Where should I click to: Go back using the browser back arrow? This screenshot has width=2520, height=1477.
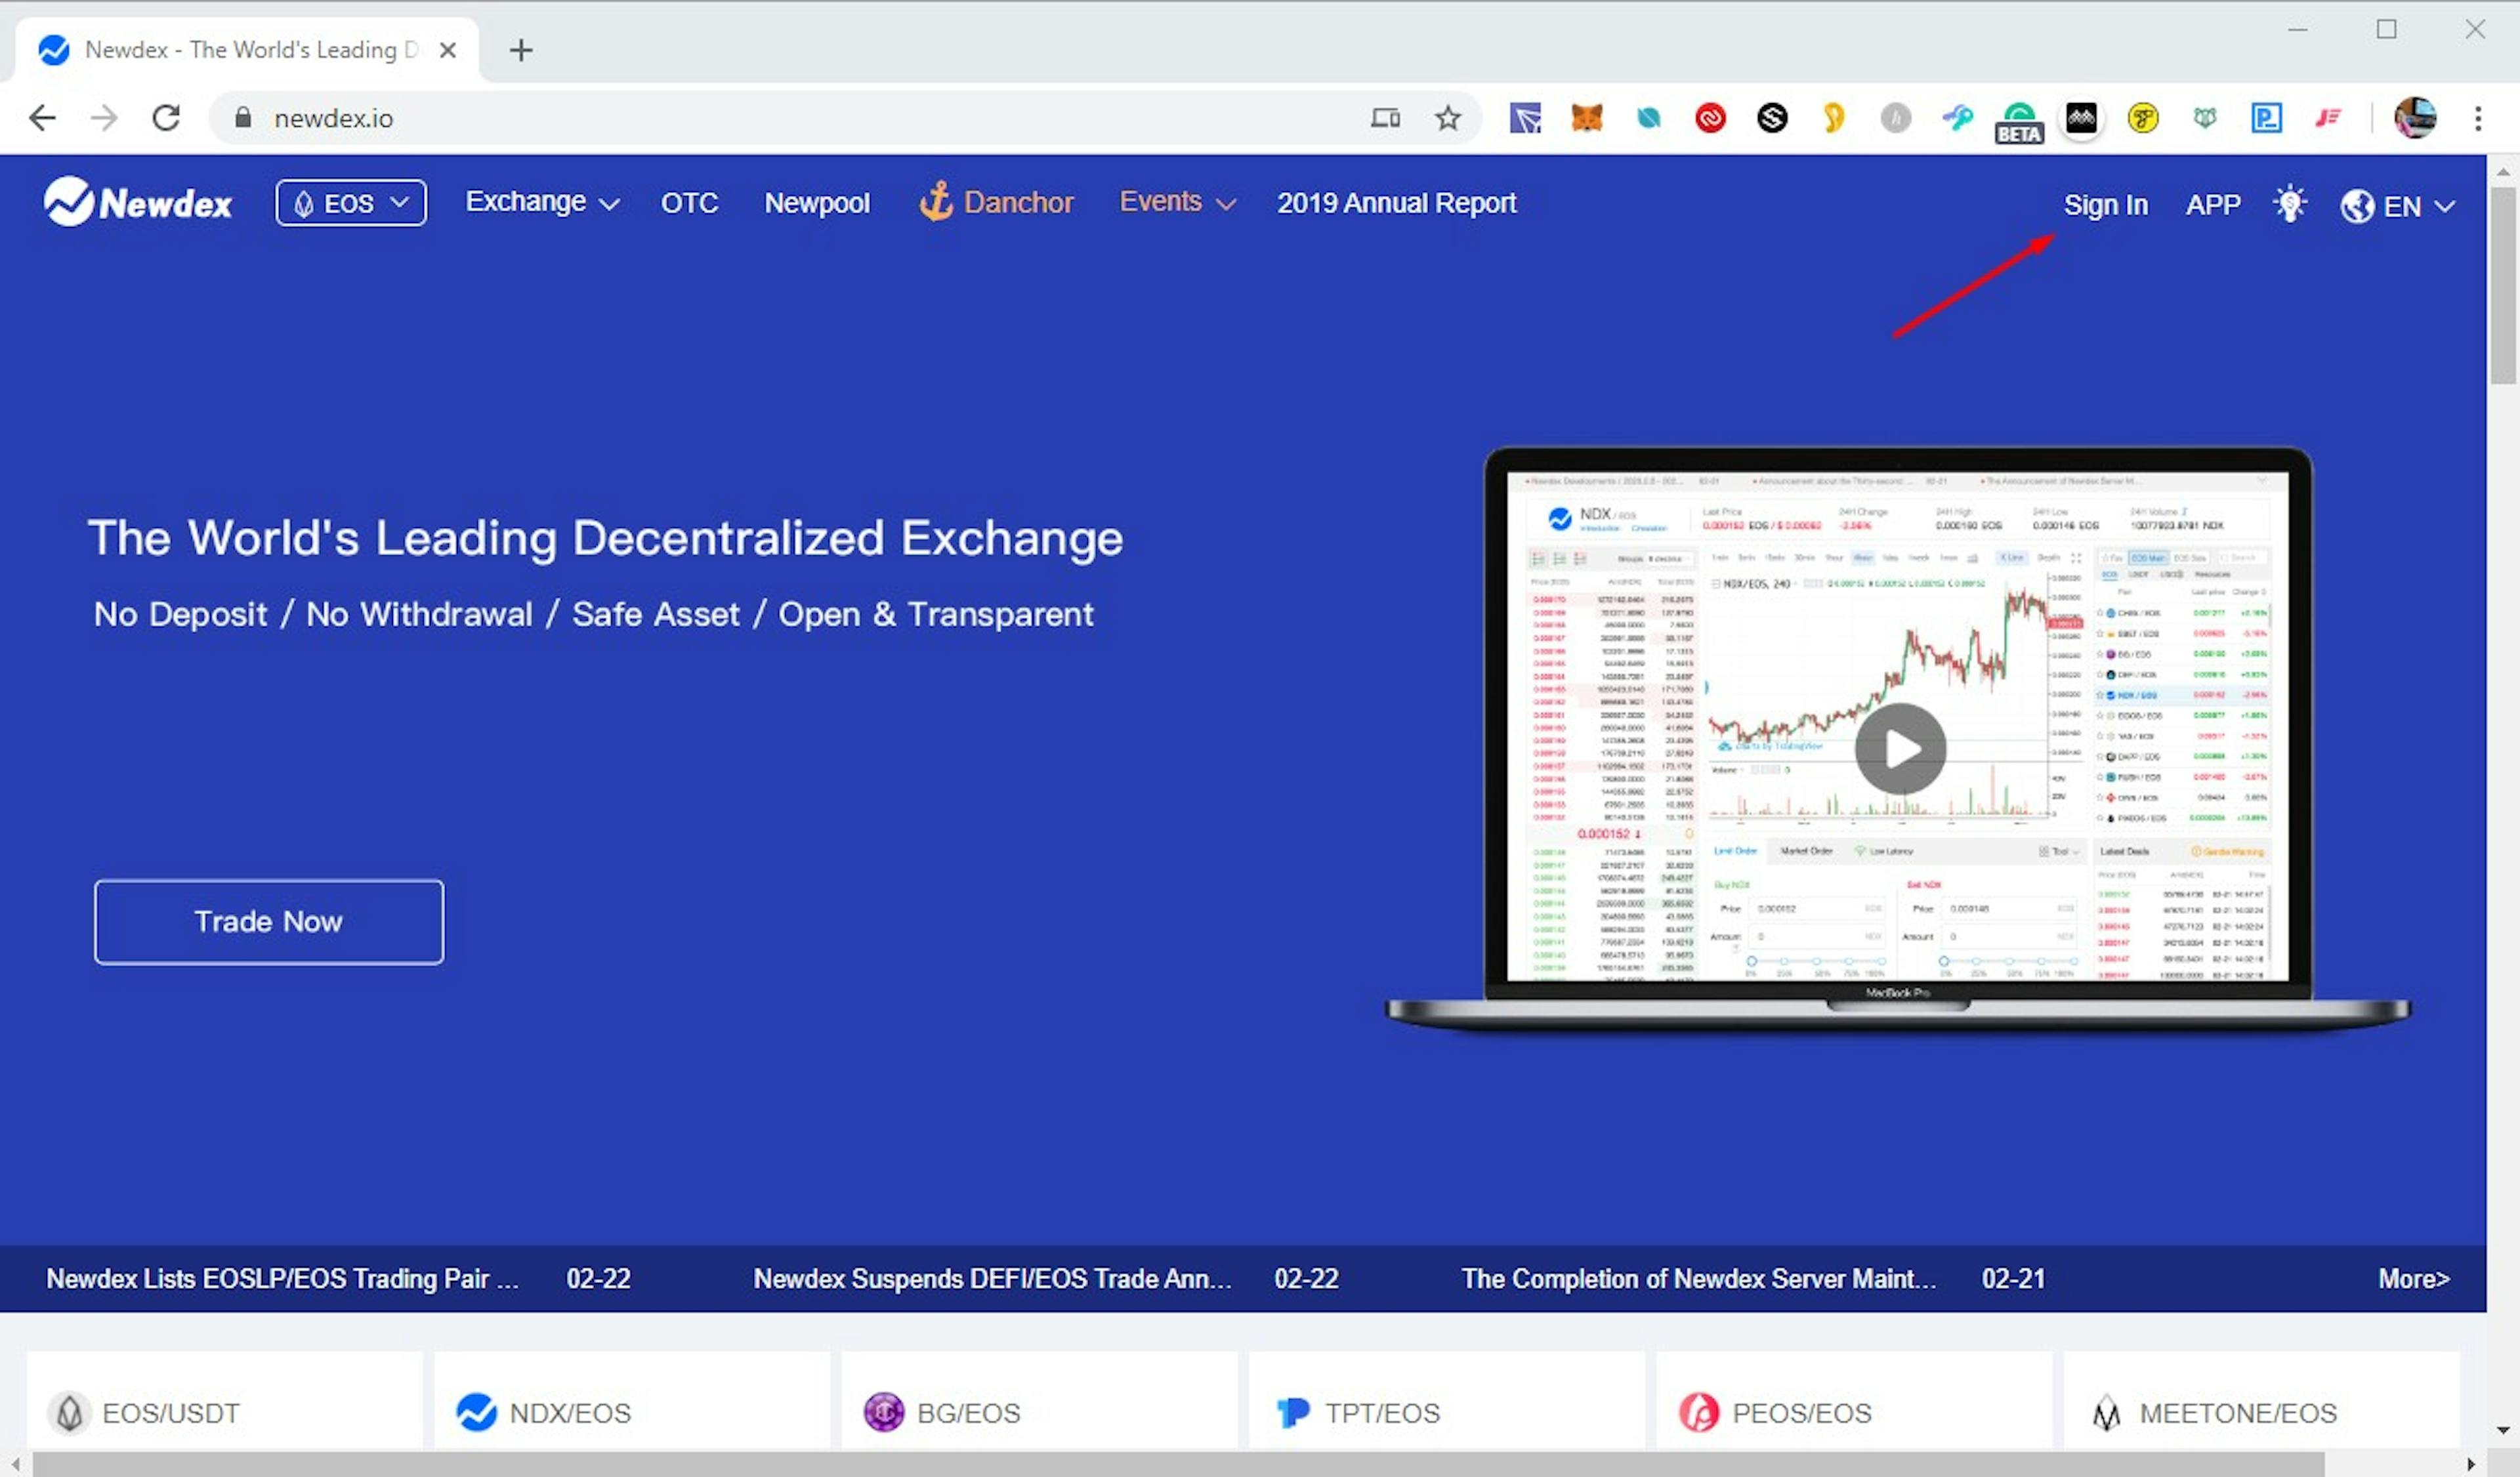[42, 118]
